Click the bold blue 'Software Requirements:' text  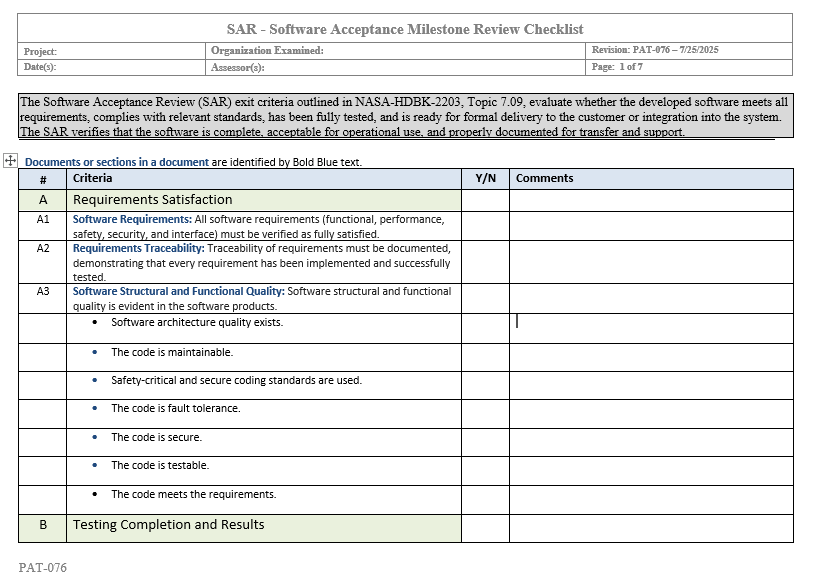[132, 219]
